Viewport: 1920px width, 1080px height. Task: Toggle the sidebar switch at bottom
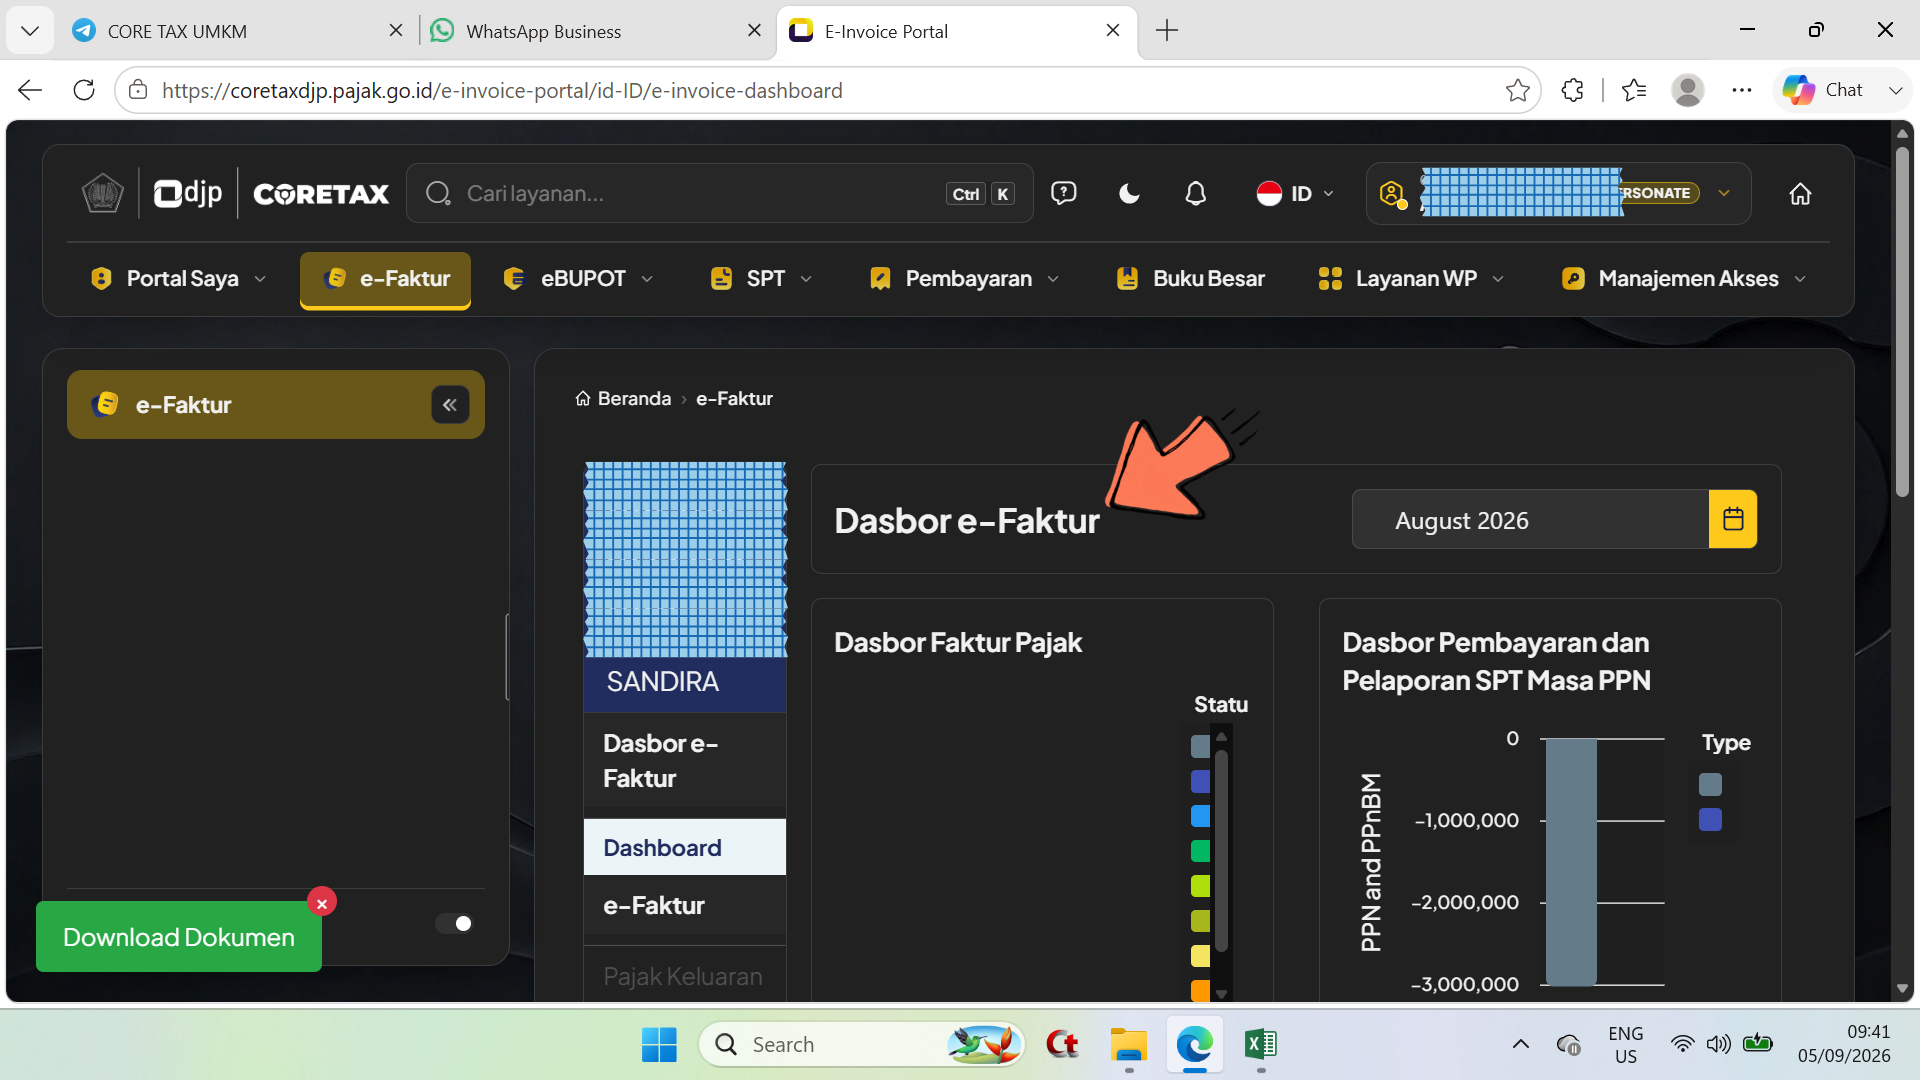click(x=454, y=923)
